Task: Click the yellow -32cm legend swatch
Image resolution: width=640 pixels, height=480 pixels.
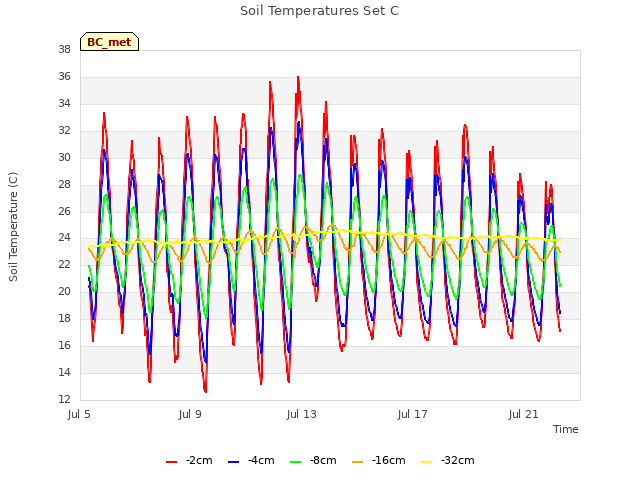Action: [x=427, y=461]
